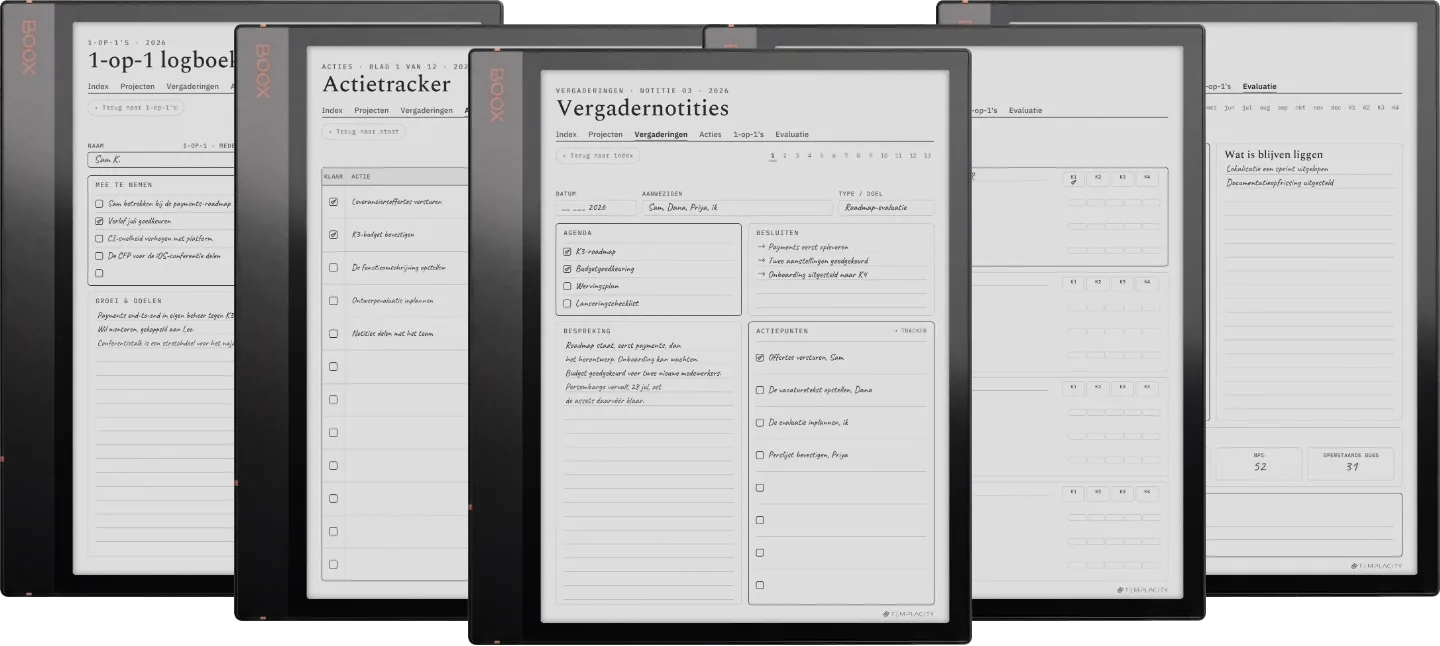Open the 1-op-1's tab in Vergadernotities

click(x=748, y=134)
